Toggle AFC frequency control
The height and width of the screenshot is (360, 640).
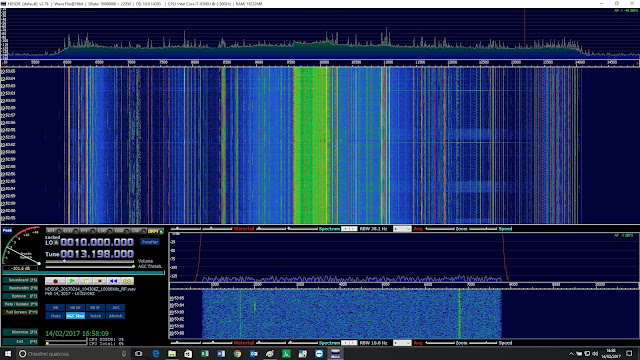pos(116,308)
